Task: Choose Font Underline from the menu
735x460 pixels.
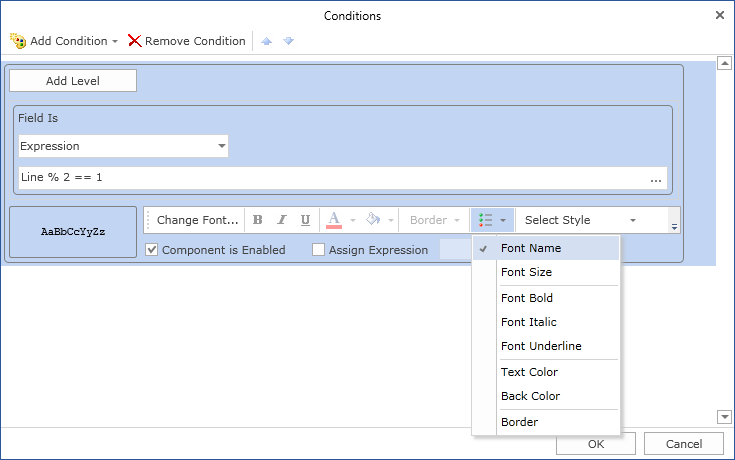Action: pyautogui.click(x=541, y=346)
